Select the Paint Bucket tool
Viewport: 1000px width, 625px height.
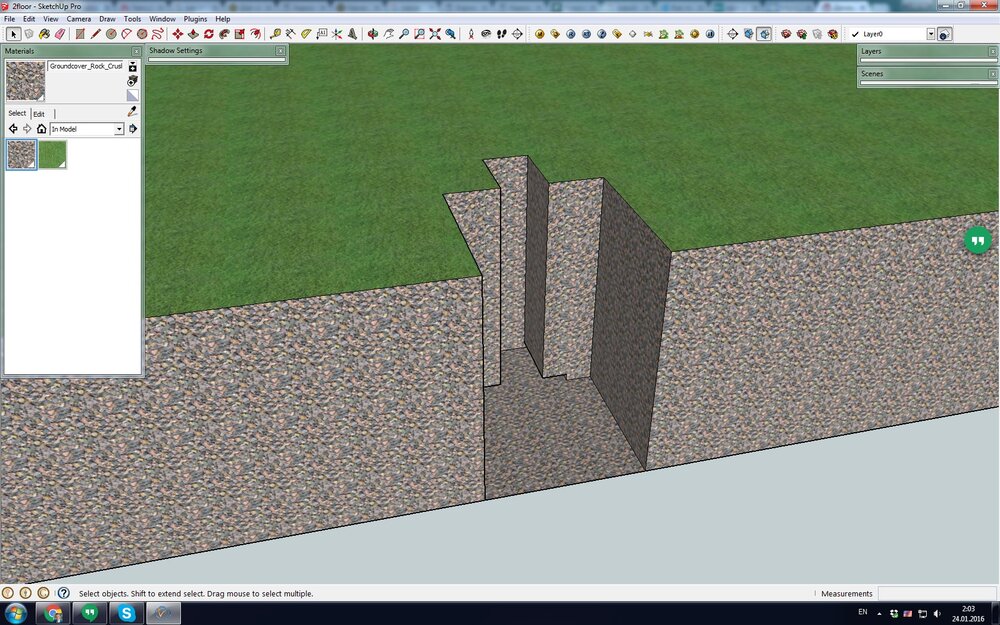point(44,34)
